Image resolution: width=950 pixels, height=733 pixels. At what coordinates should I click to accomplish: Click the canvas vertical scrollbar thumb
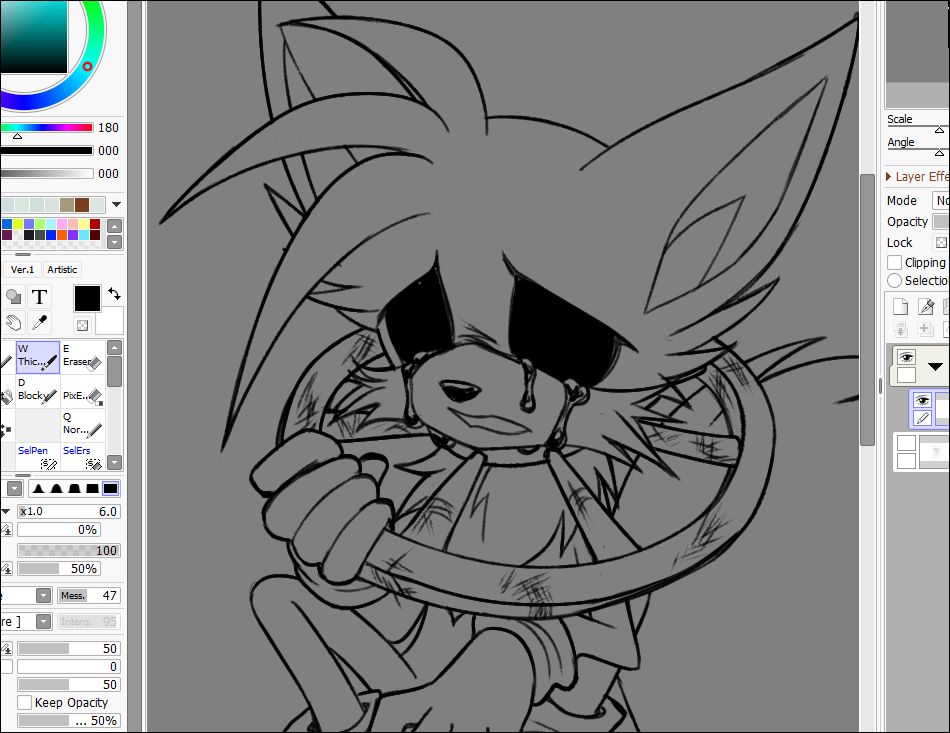pyautogui.click(x=866, y=310)
